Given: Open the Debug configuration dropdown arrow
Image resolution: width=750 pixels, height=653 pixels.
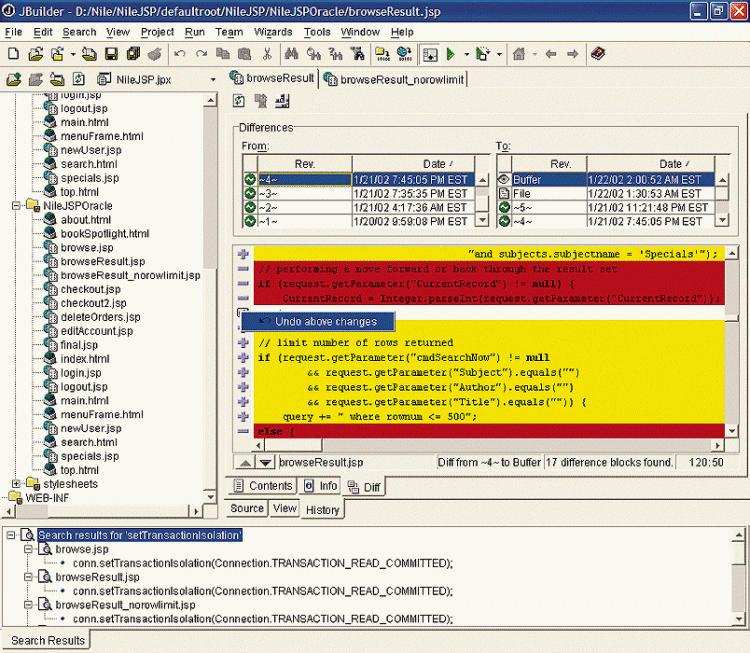Looking at the screenshot, I should coord(499,55).
